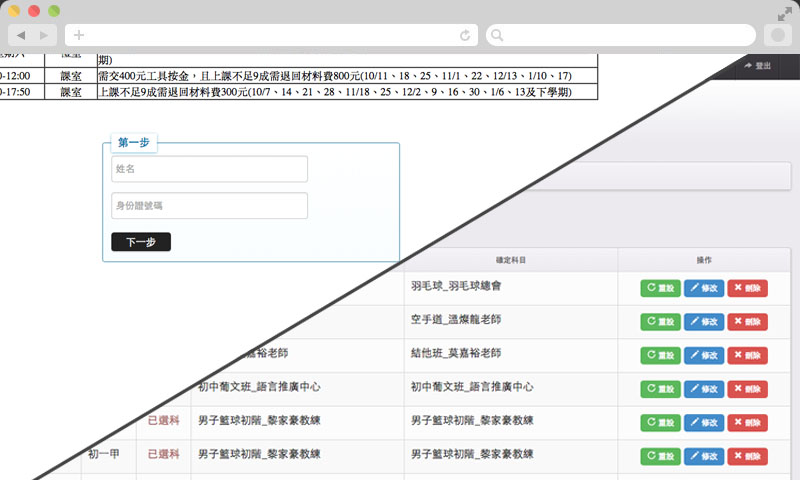Click the browser search field with magnifier
Viewport: 800px width, 480px height.
pyautogui.click(x=620, y=35)
